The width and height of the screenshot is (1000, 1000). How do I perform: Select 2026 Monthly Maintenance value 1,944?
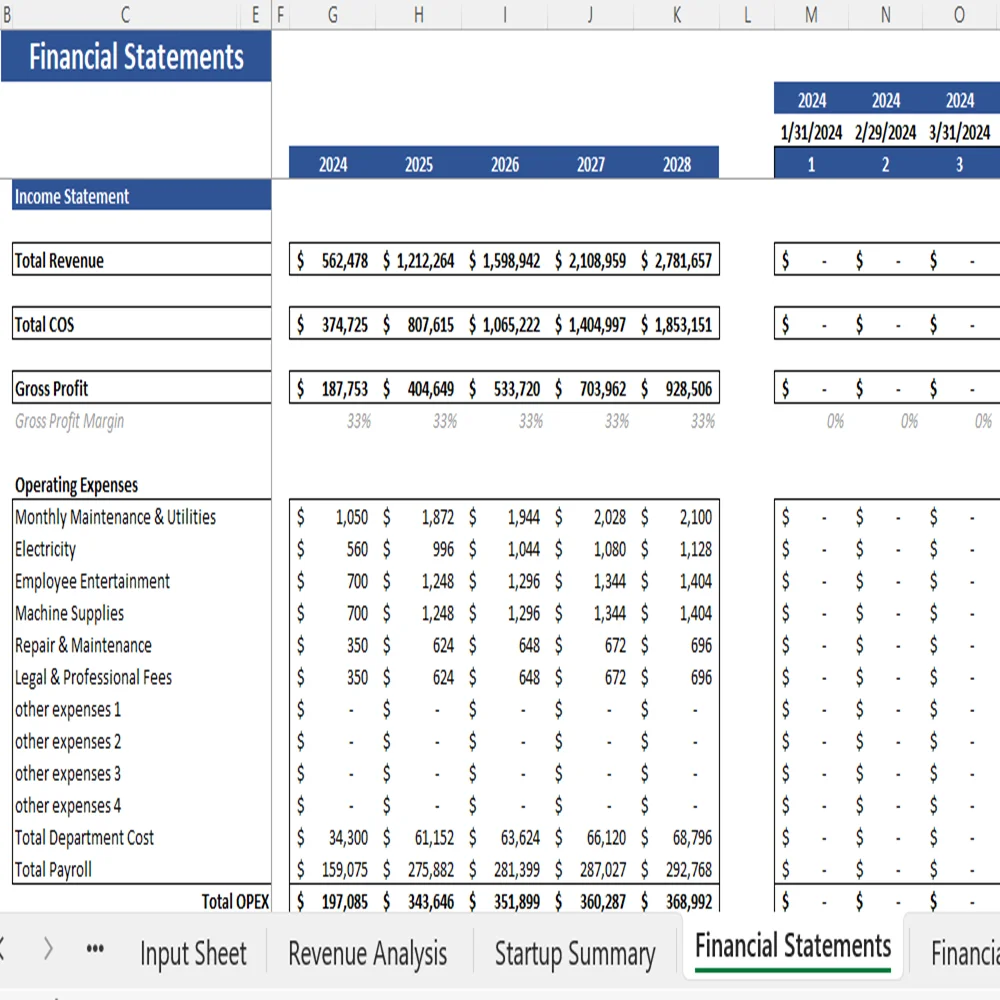504,517
